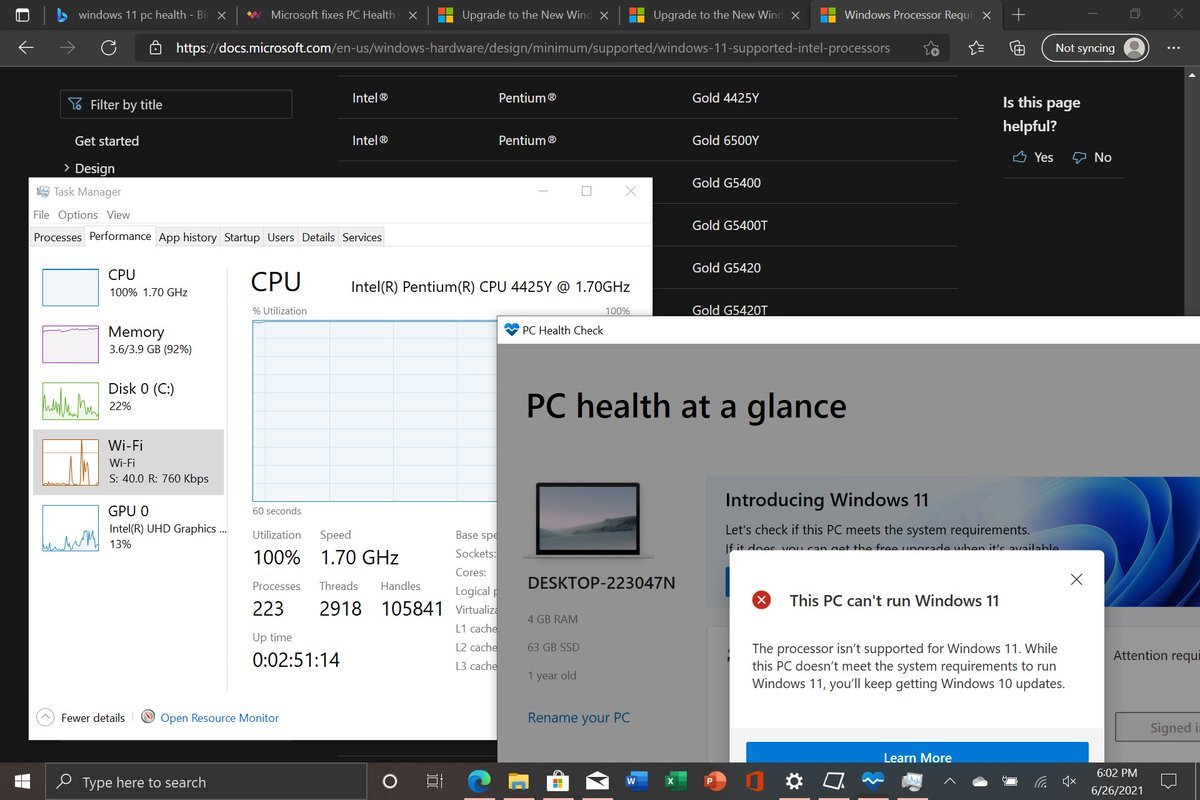Screen dimensions: 1200x800
Task: Launch Excel from taskbar
Action: tap(675, 781)
